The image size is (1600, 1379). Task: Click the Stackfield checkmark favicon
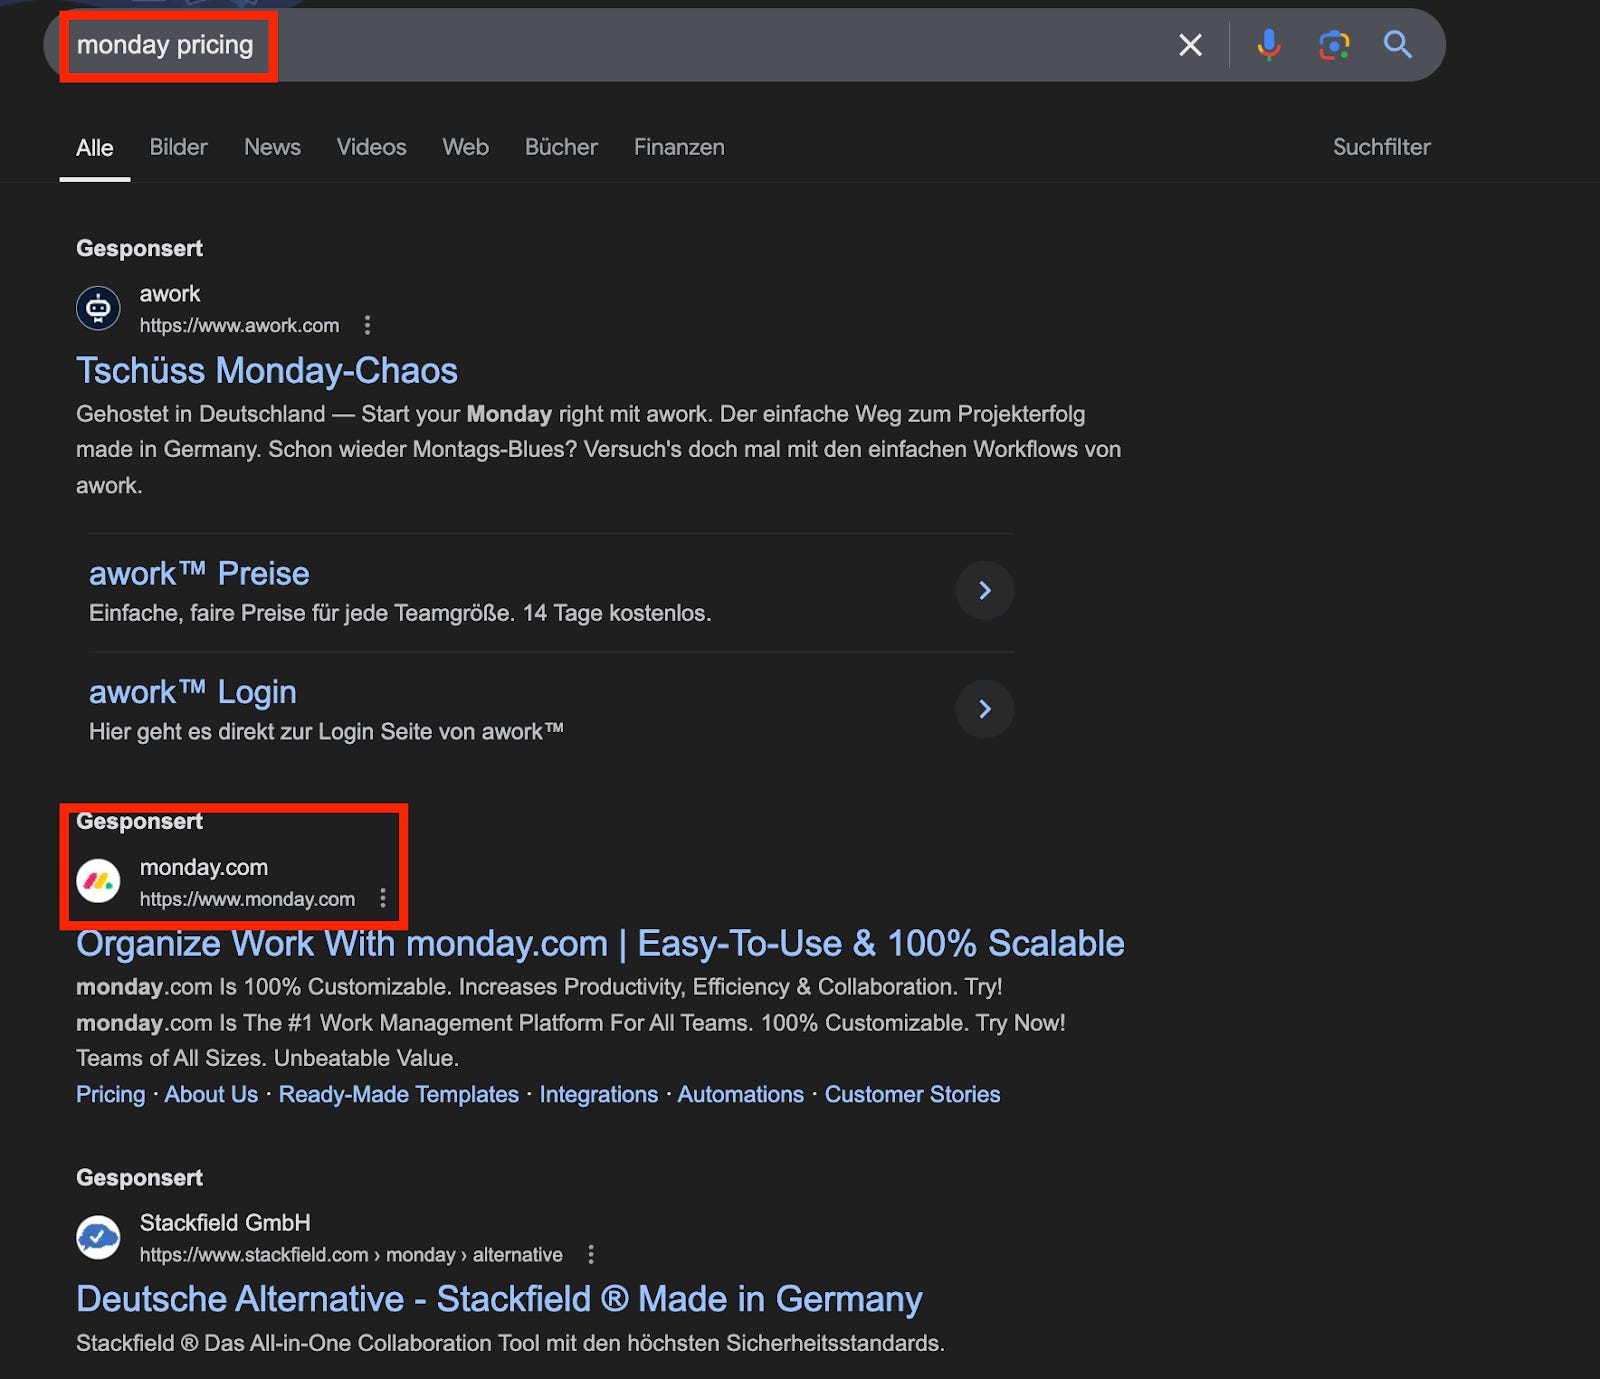pyautogui.click(x=98, y=1237)
